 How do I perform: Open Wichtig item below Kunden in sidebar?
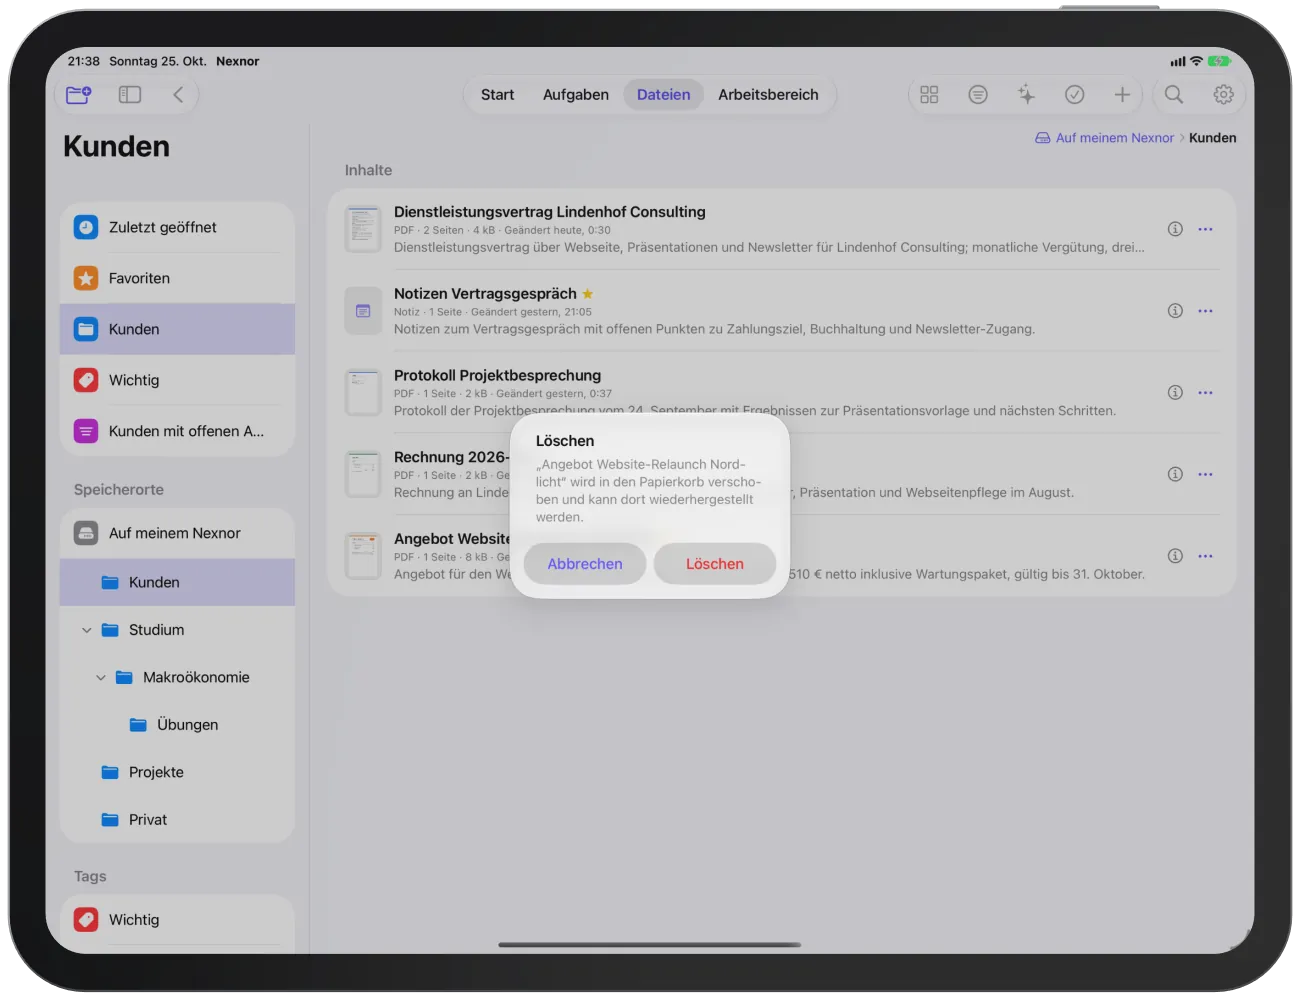177,380
